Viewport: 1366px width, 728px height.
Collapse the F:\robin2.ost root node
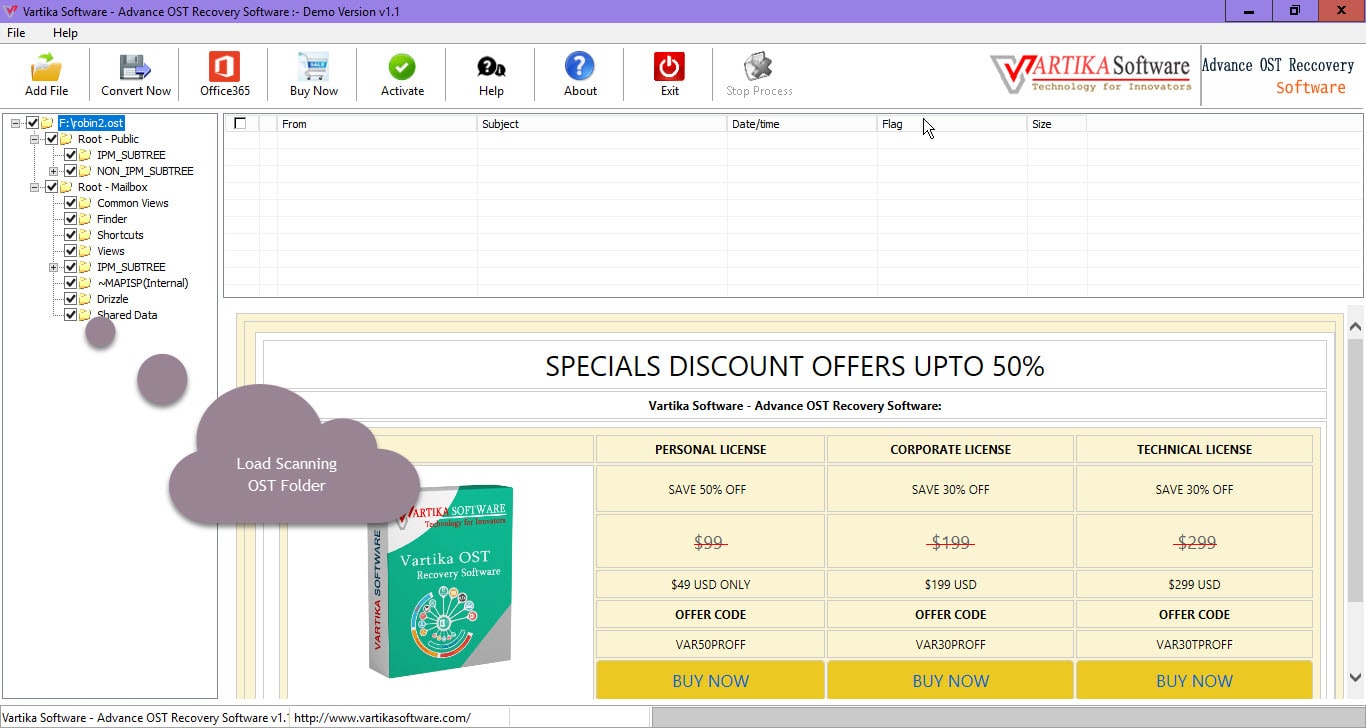pyautogui.click(x=16, y=123)
